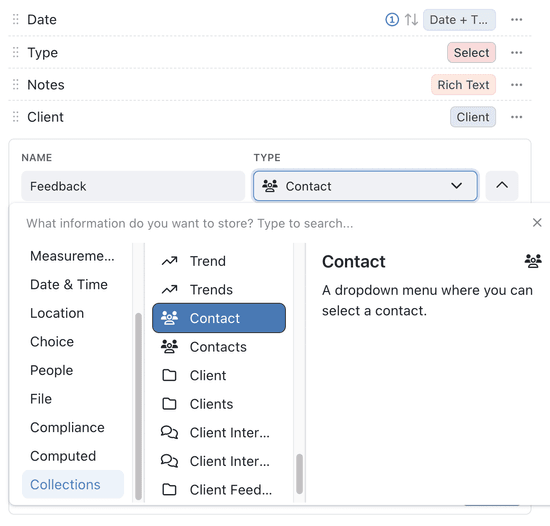Click the Rich Text type badge
This screenshot has width=550, height=526.
[x=463, y=85]
